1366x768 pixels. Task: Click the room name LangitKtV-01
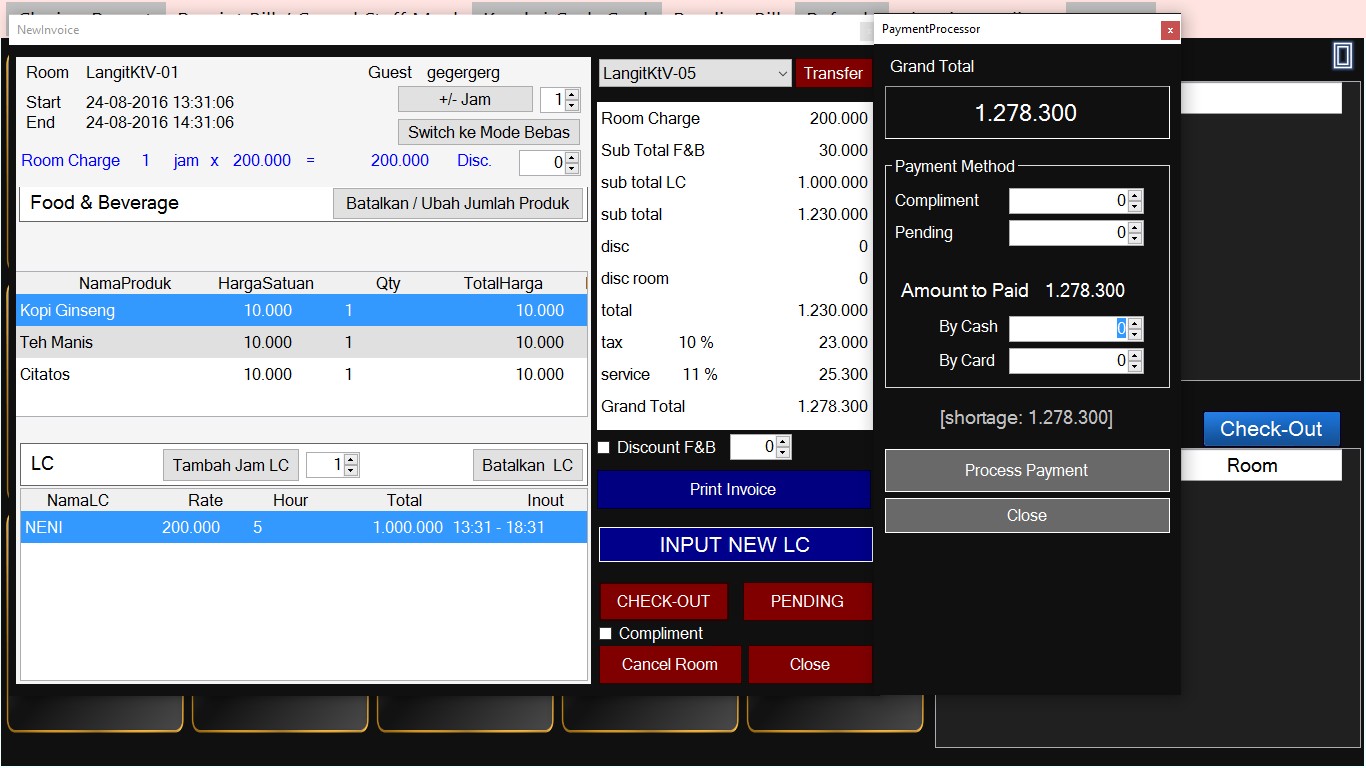(x=132, y=73)
